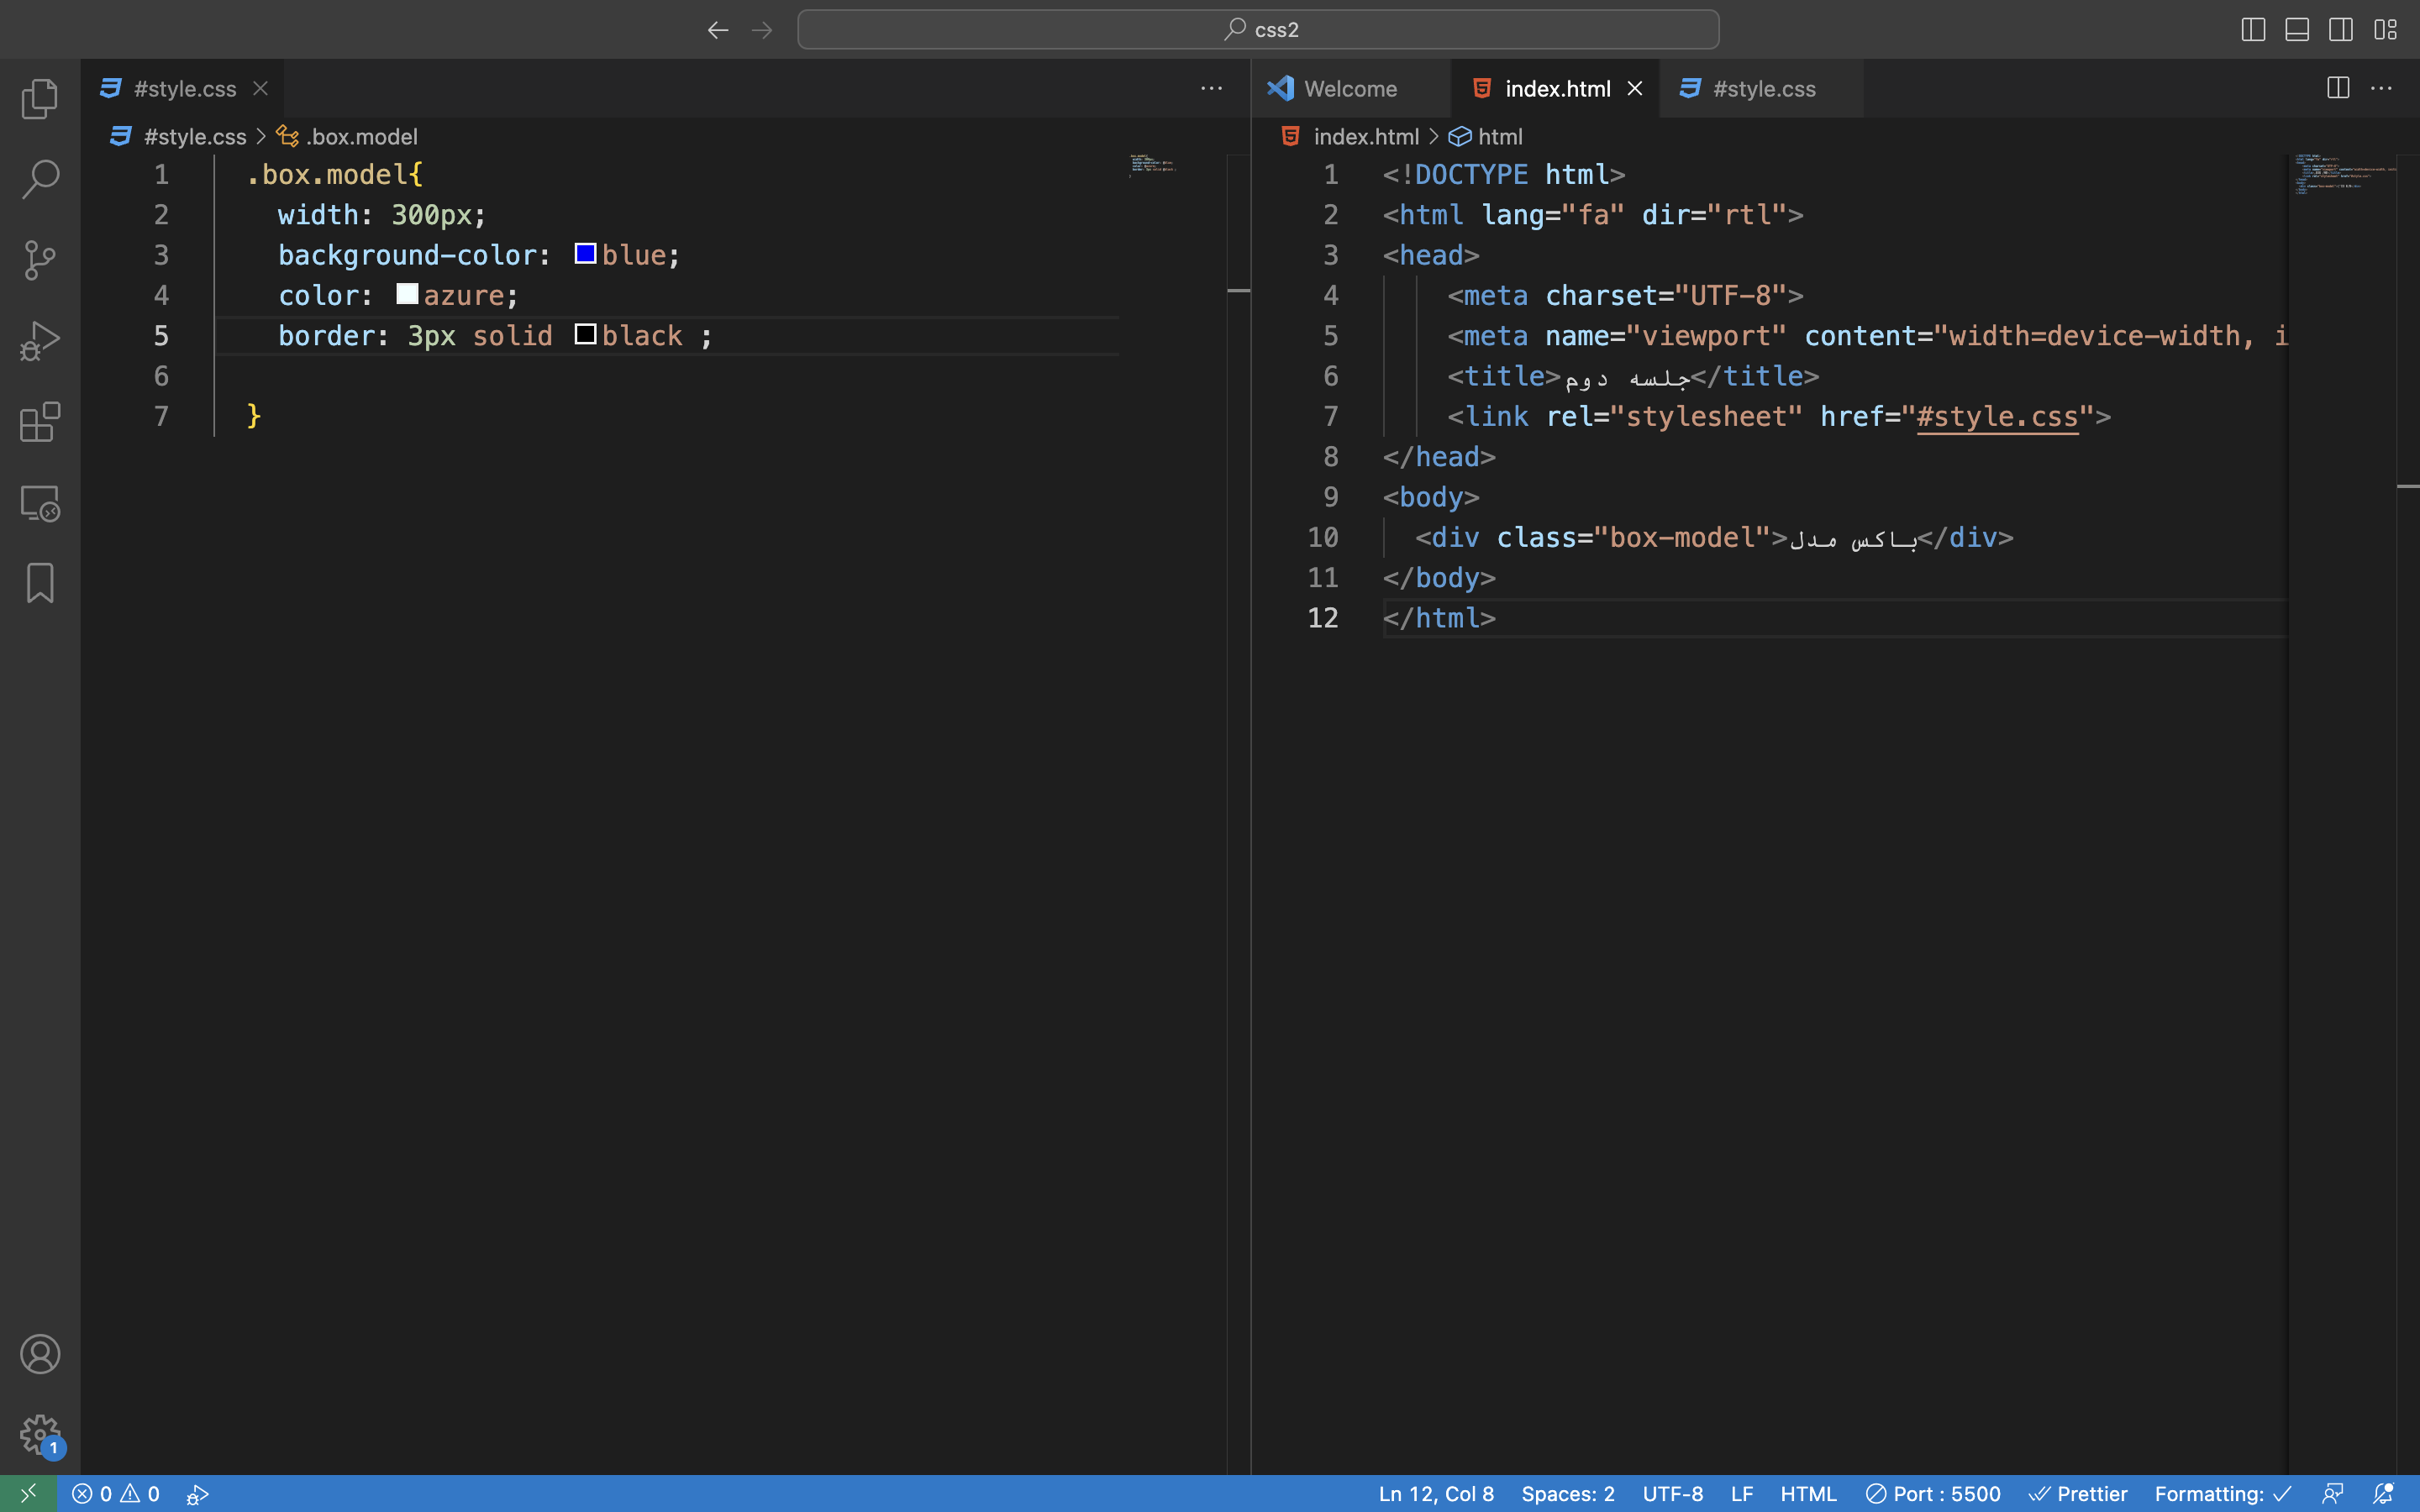
Task: Open color picker for blue swatch
Action: tap(585, 253)
